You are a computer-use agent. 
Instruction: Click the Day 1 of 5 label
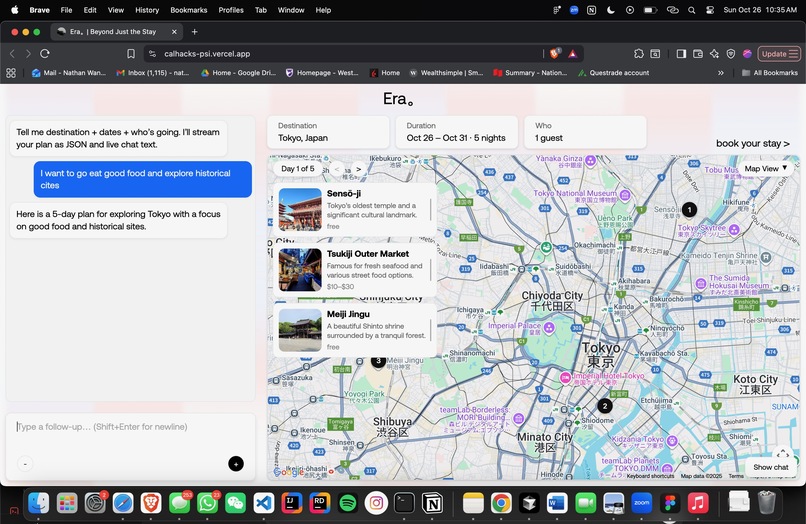pos(298,169)
